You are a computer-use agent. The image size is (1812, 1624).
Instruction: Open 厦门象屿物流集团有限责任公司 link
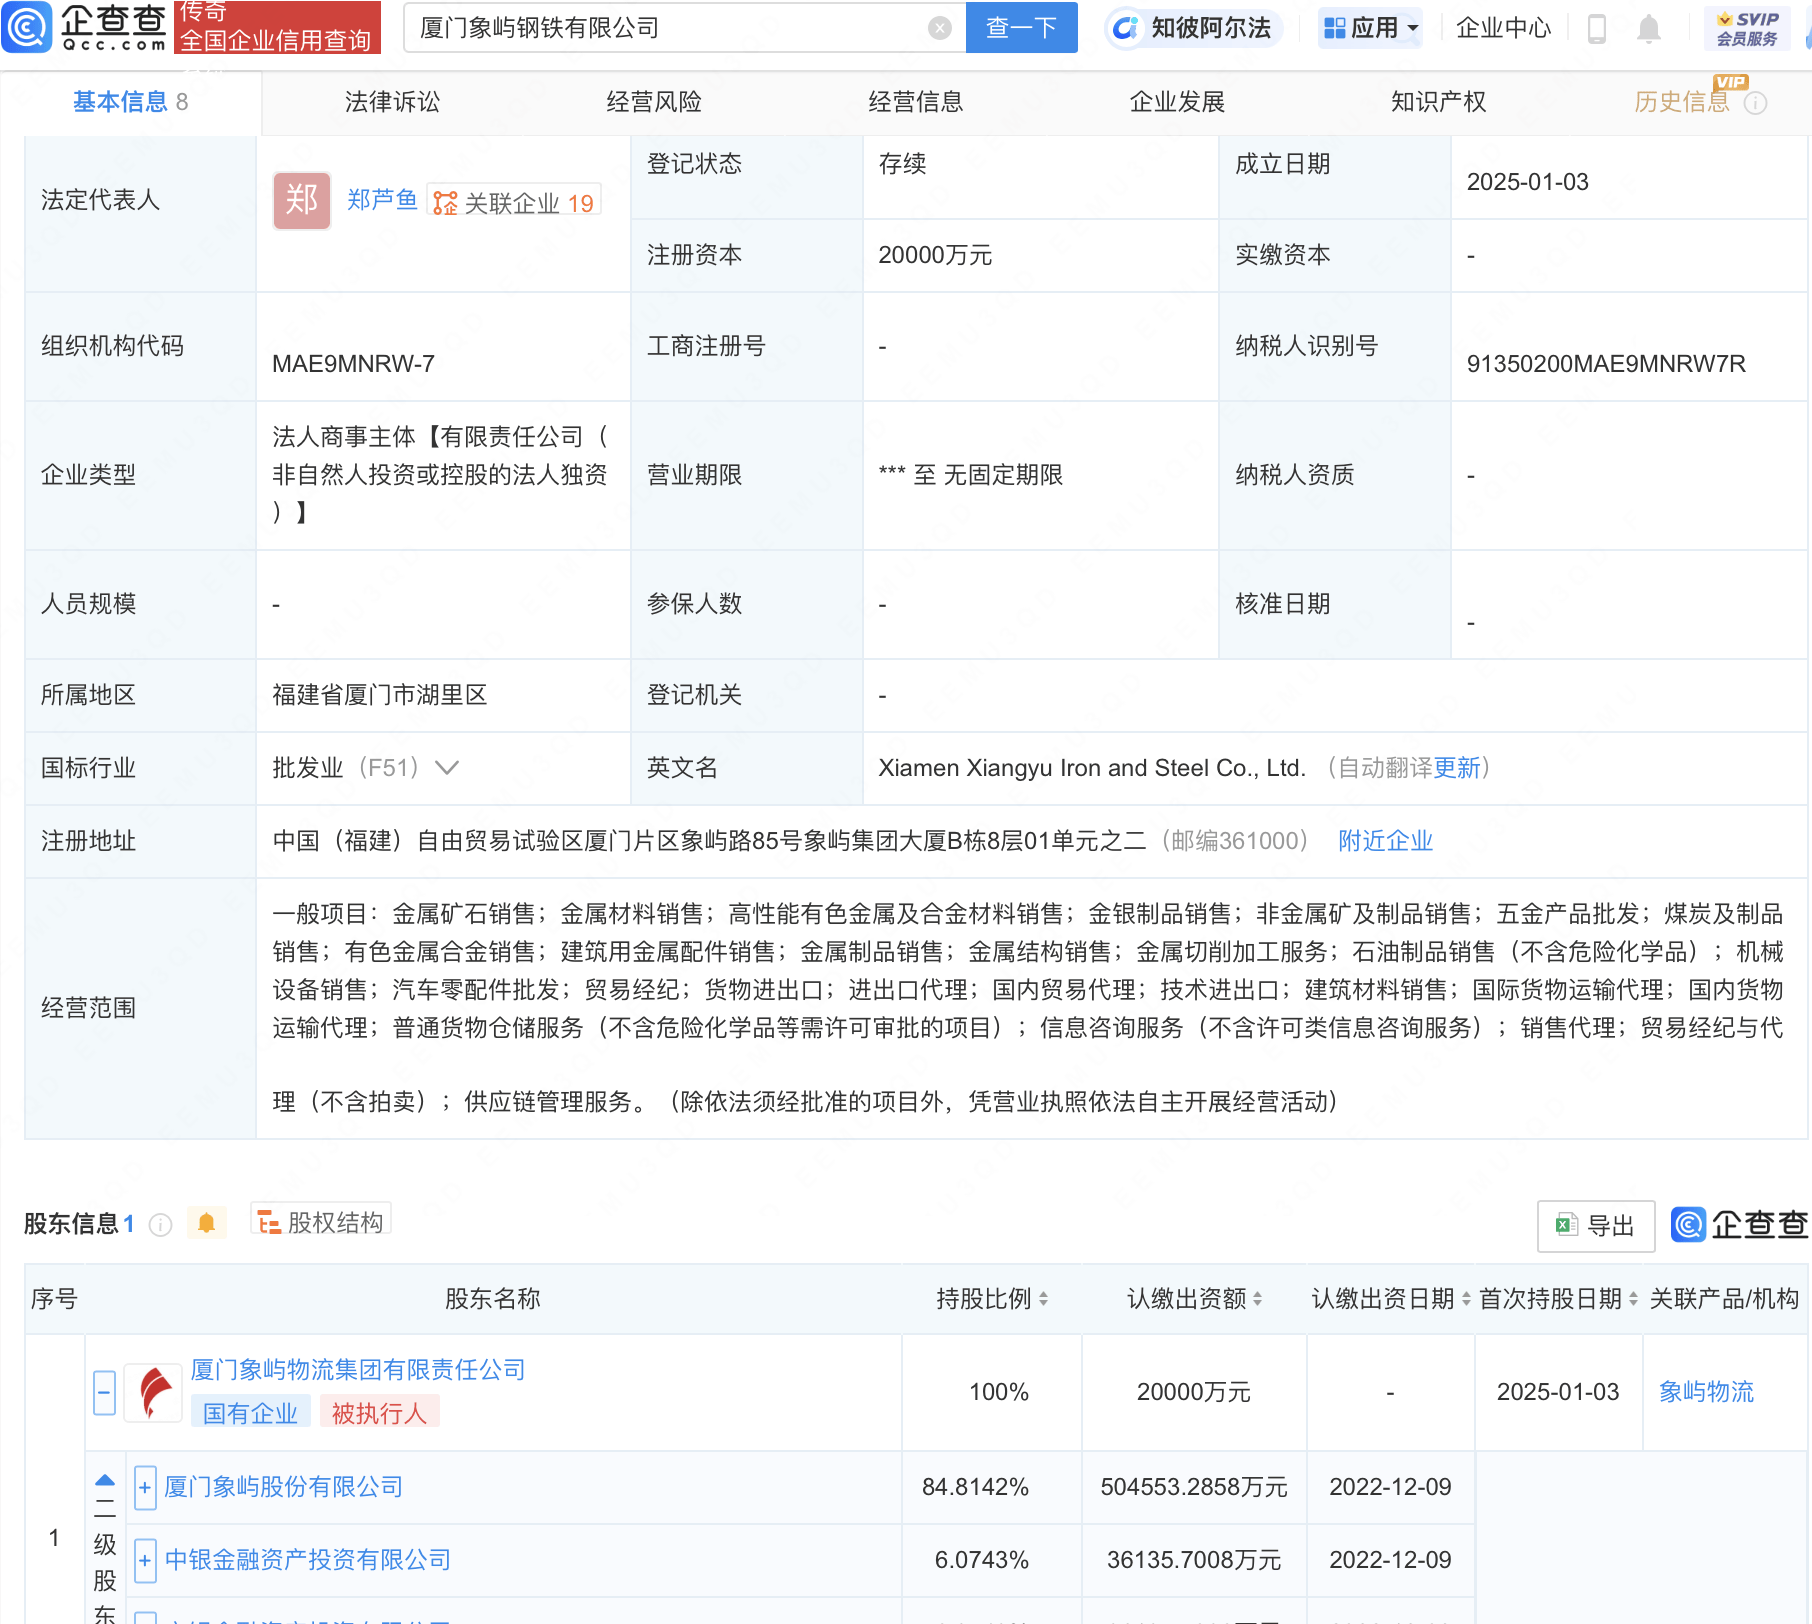pos(358,1370)
